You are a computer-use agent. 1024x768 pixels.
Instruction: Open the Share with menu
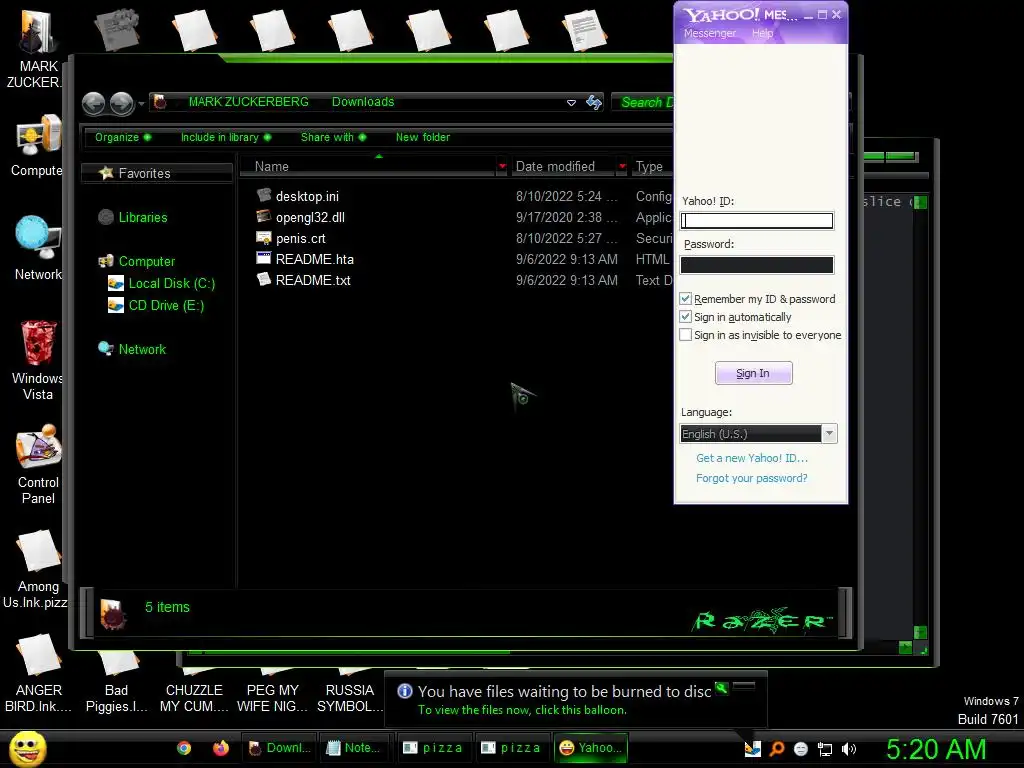pos(333,137)
